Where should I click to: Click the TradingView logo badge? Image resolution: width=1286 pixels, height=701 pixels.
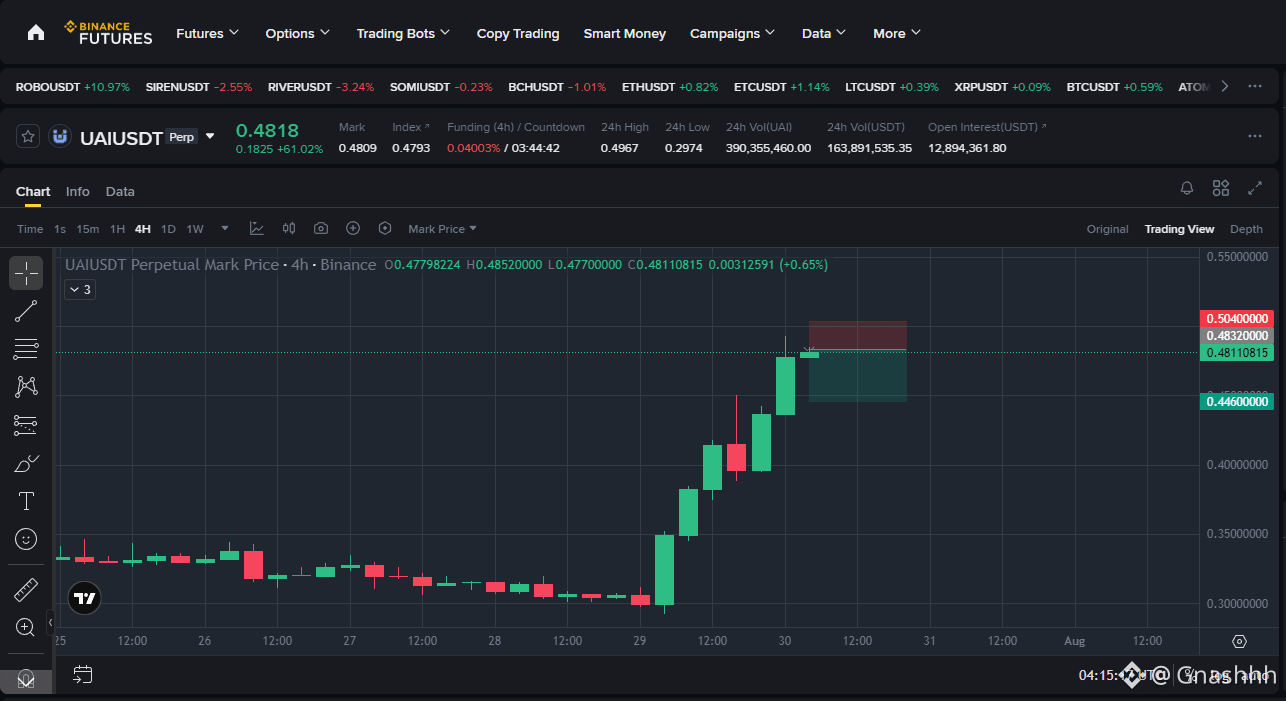(85, 599)
